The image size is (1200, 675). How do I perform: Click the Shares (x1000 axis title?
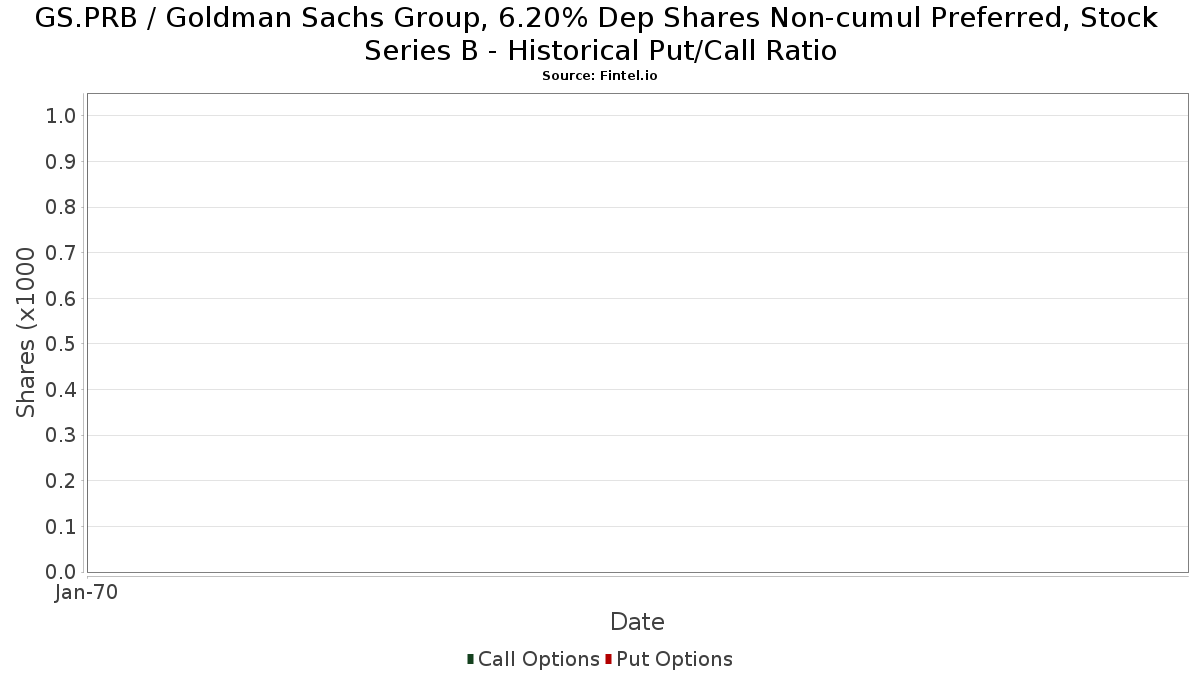pos(26,333)
